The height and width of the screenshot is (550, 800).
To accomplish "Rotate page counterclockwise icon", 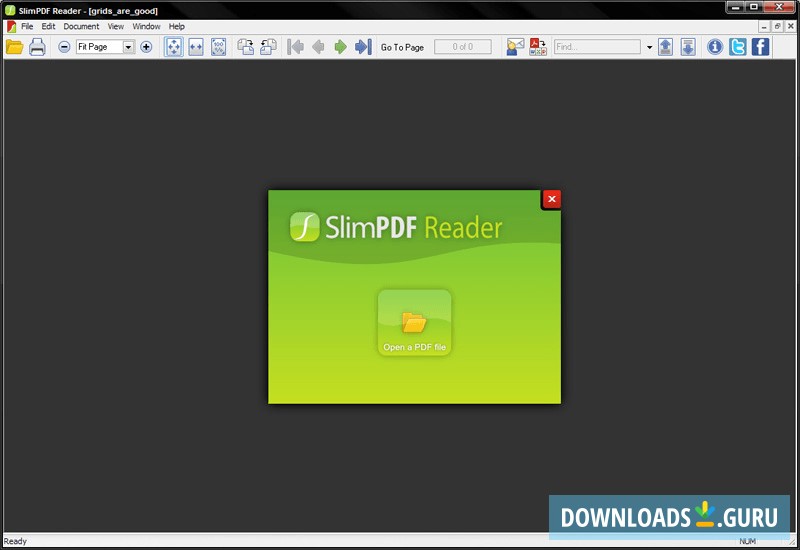I will click(268, 47).
